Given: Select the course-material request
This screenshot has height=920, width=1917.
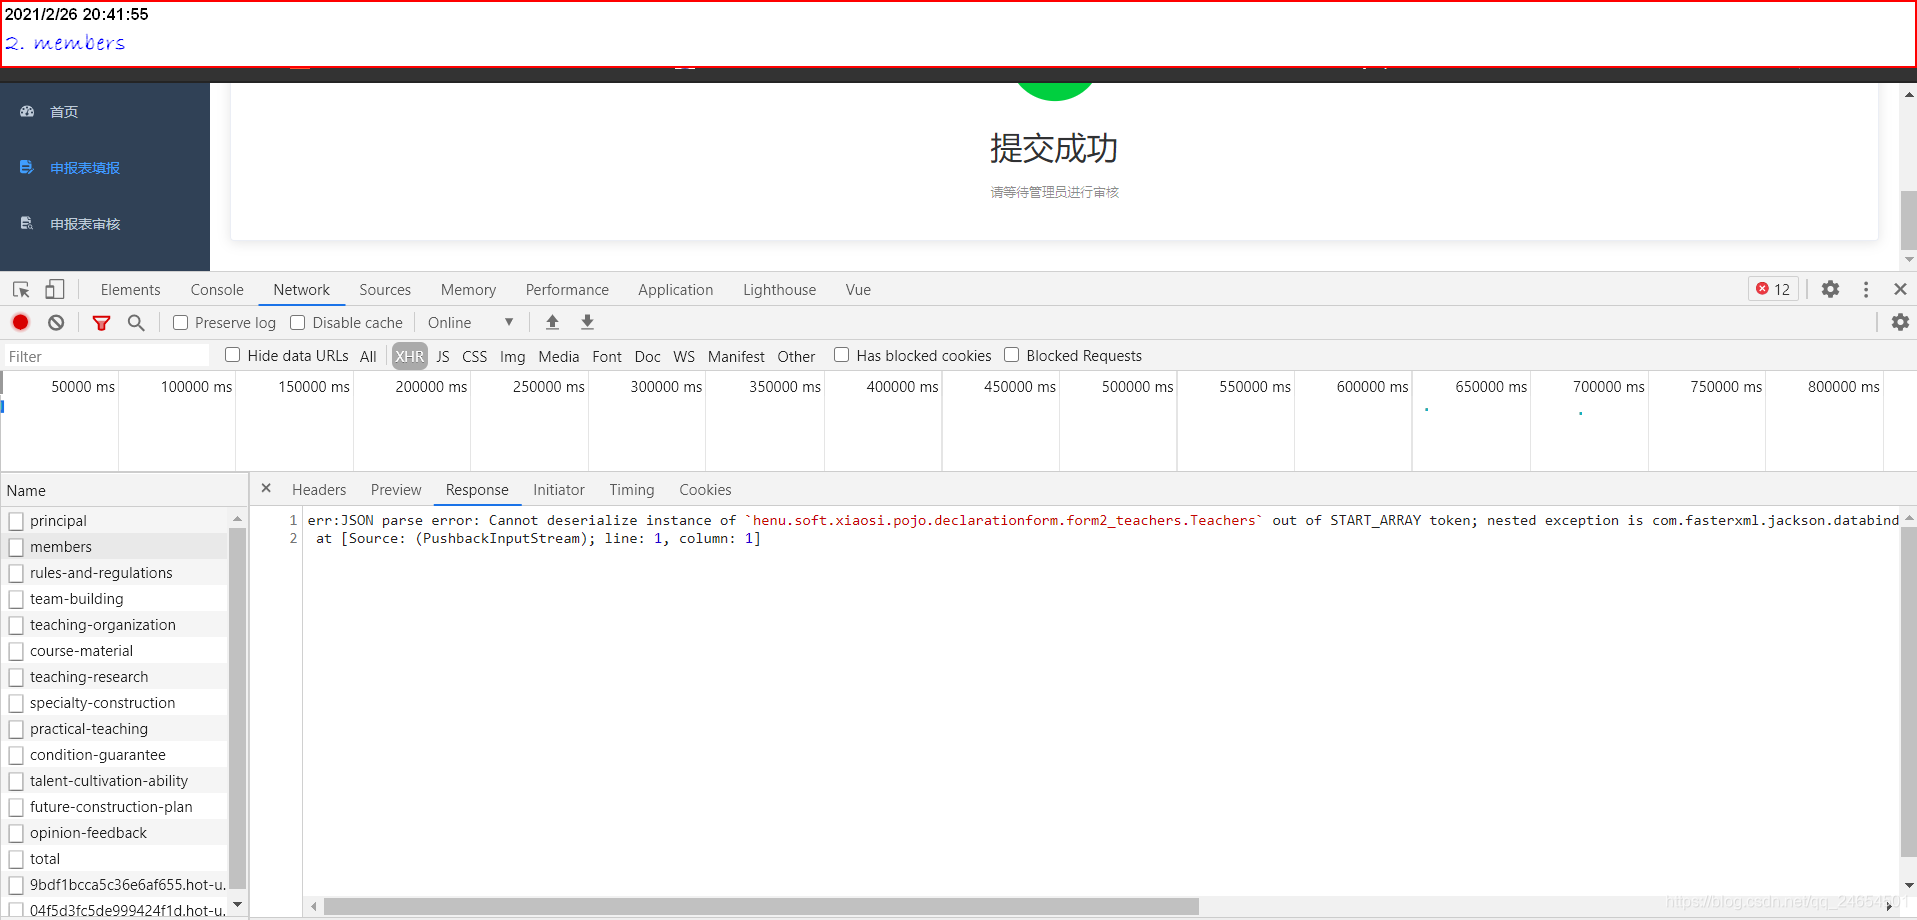Looking at the screenshot, I should click(x=115, y=650).
